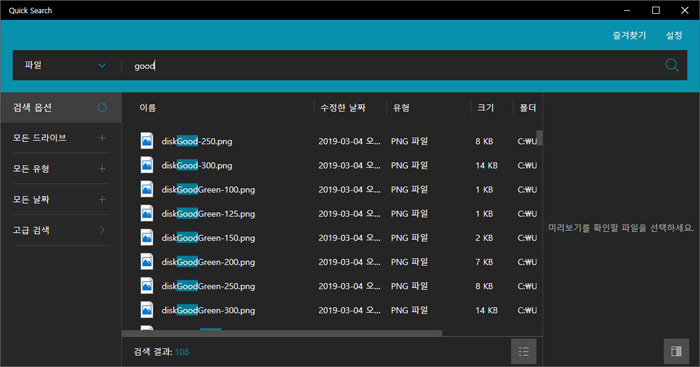Select file name diskGoodGreen-300.png
Screen dimensions: 700x367
tap(208, 310)
